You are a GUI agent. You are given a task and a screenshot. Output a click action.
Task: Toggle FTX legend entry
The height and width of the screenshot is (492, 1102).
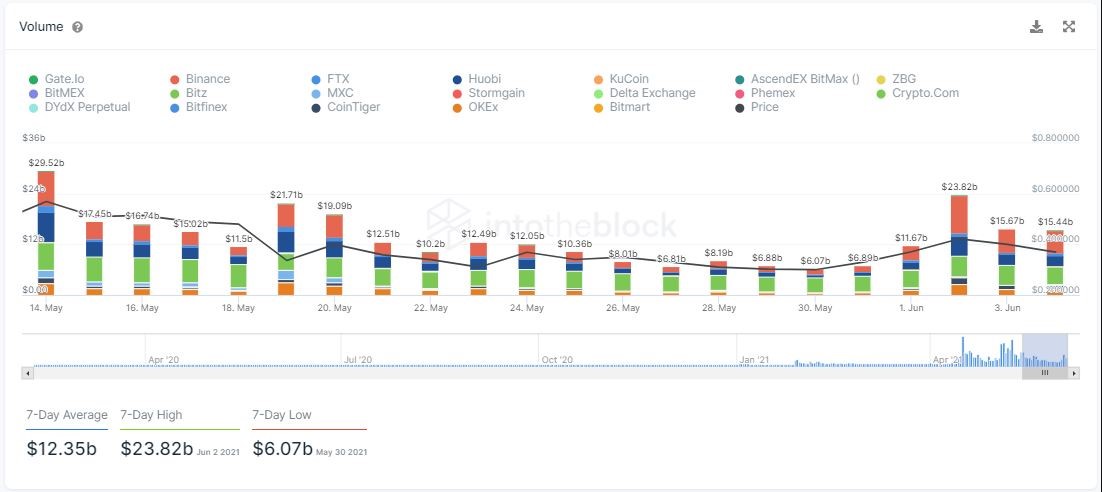click(x=338, y=79)
